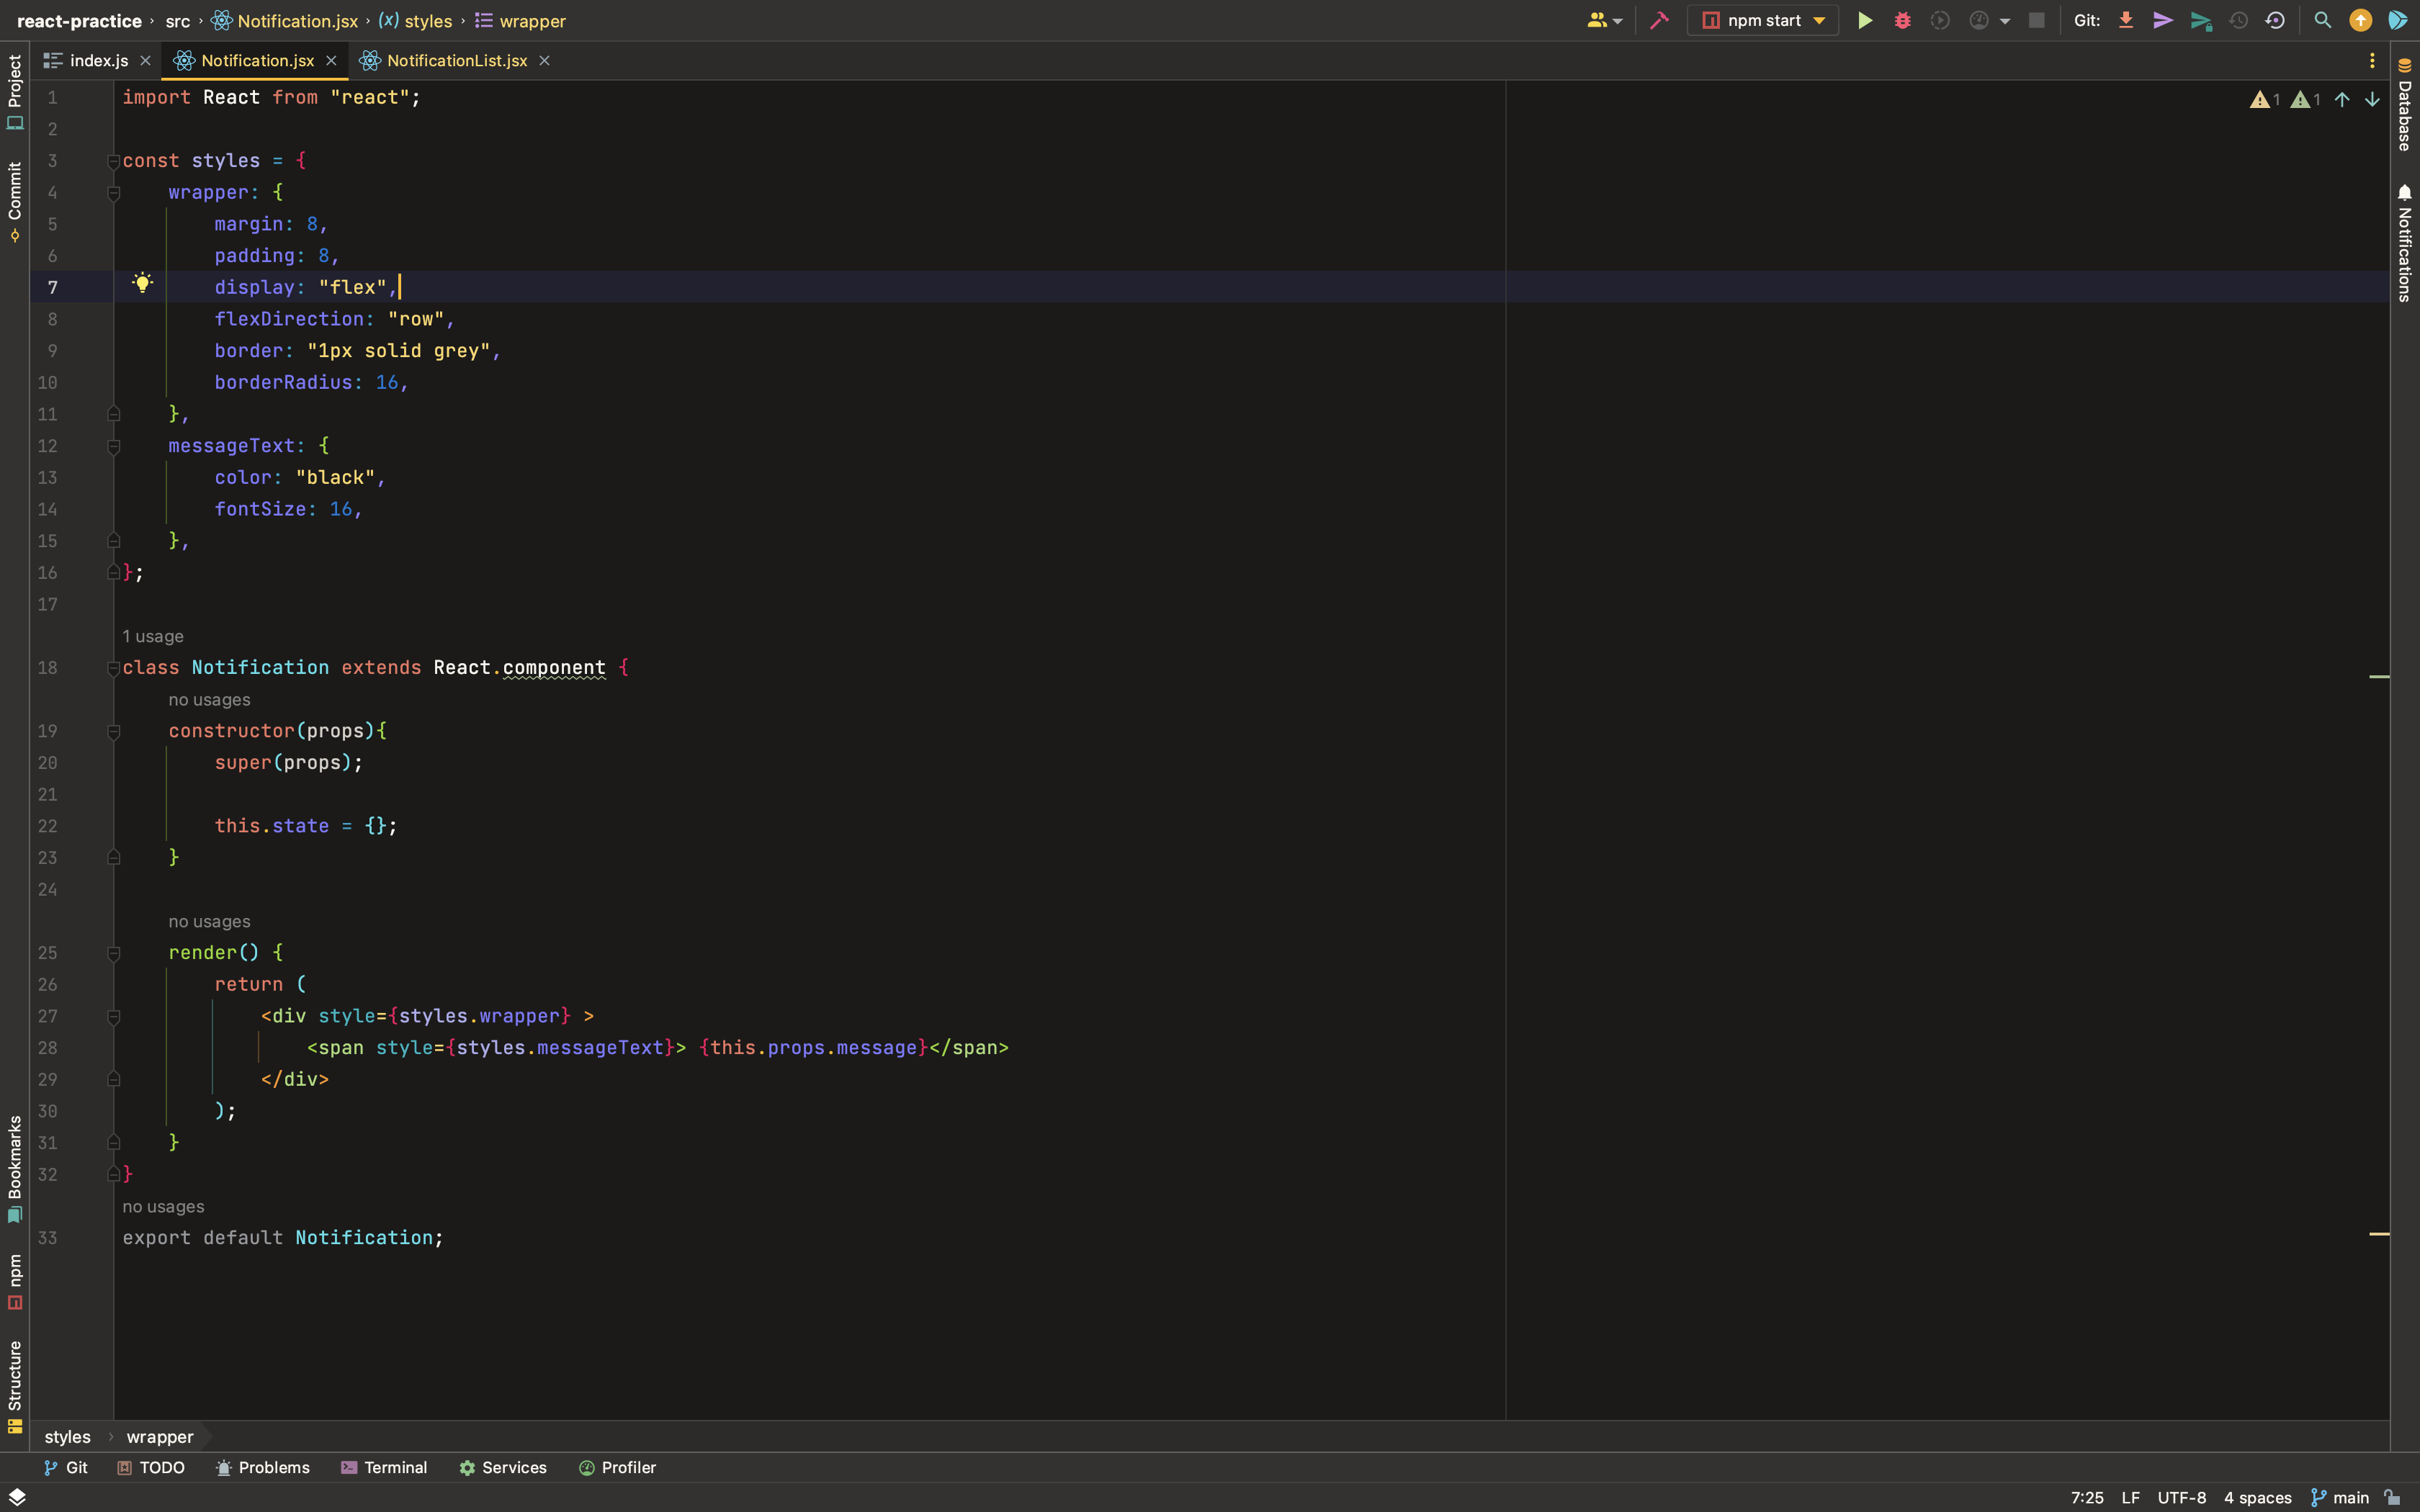
Task: Update project from Git
Action: pyautogui.click(x=2126, y=20)
